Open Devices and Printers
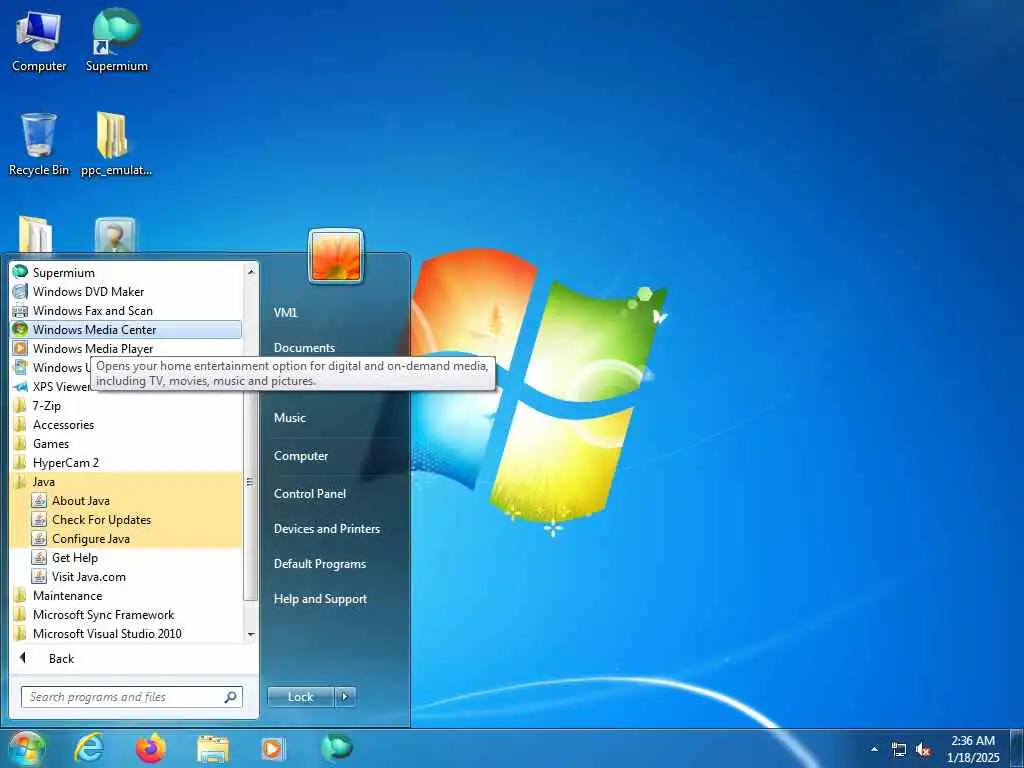The width and height of the screenshot is (1024, 768). click(x=327, y=528)
